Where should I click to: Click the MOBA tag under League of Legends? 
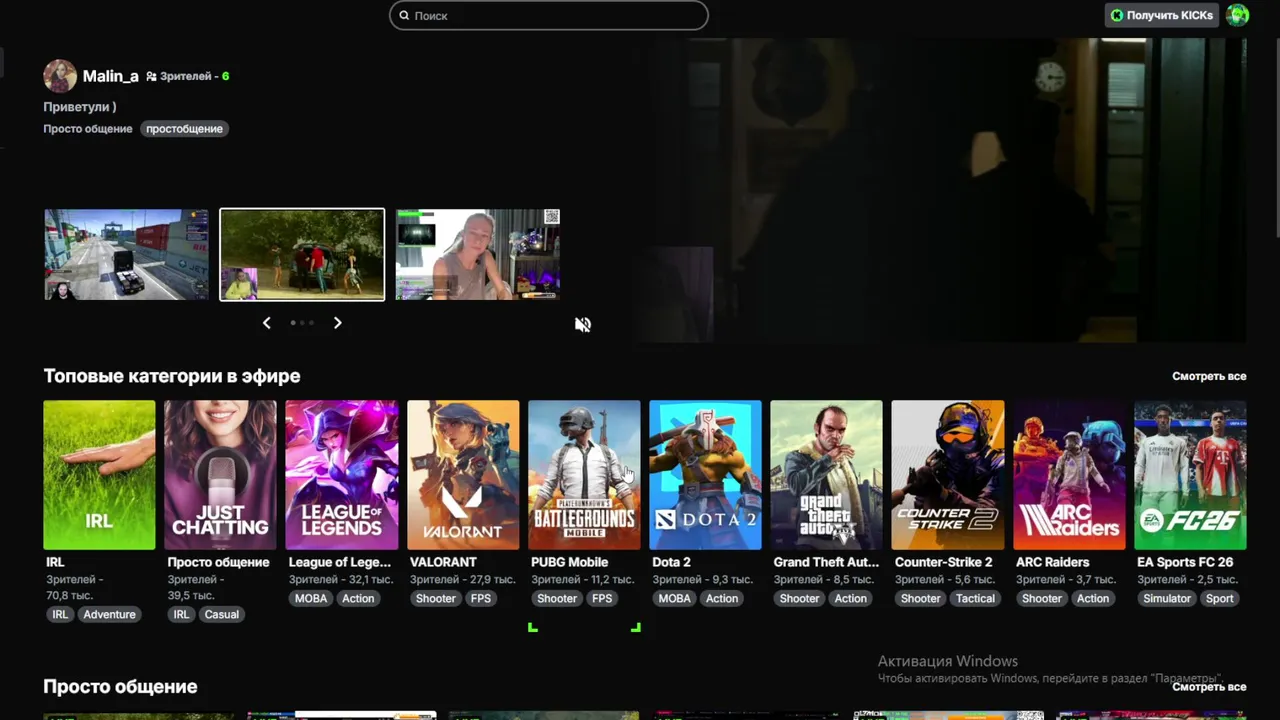point(311,598)
